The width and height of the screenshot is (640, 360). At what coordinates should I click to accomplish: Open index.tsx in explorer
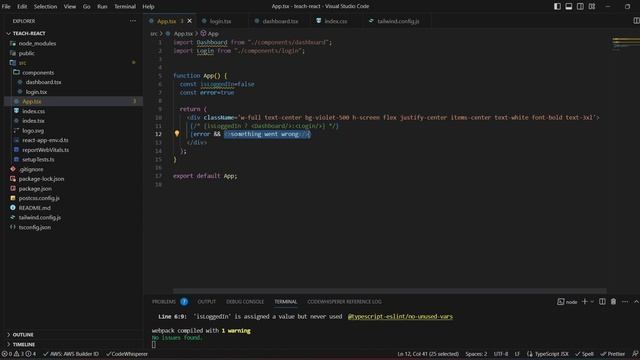[33, 121]
